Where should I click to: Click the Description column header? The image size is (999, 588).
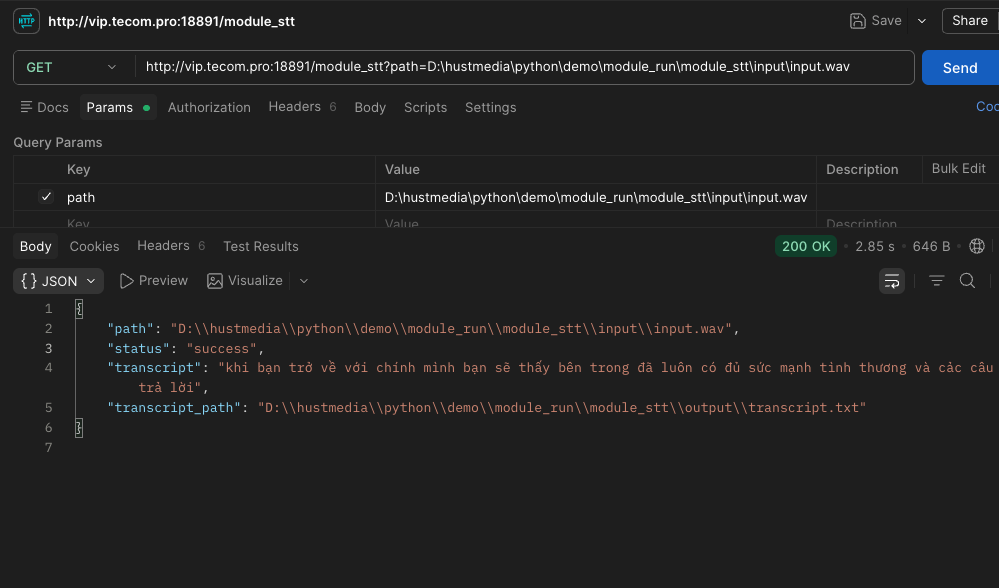862,169
